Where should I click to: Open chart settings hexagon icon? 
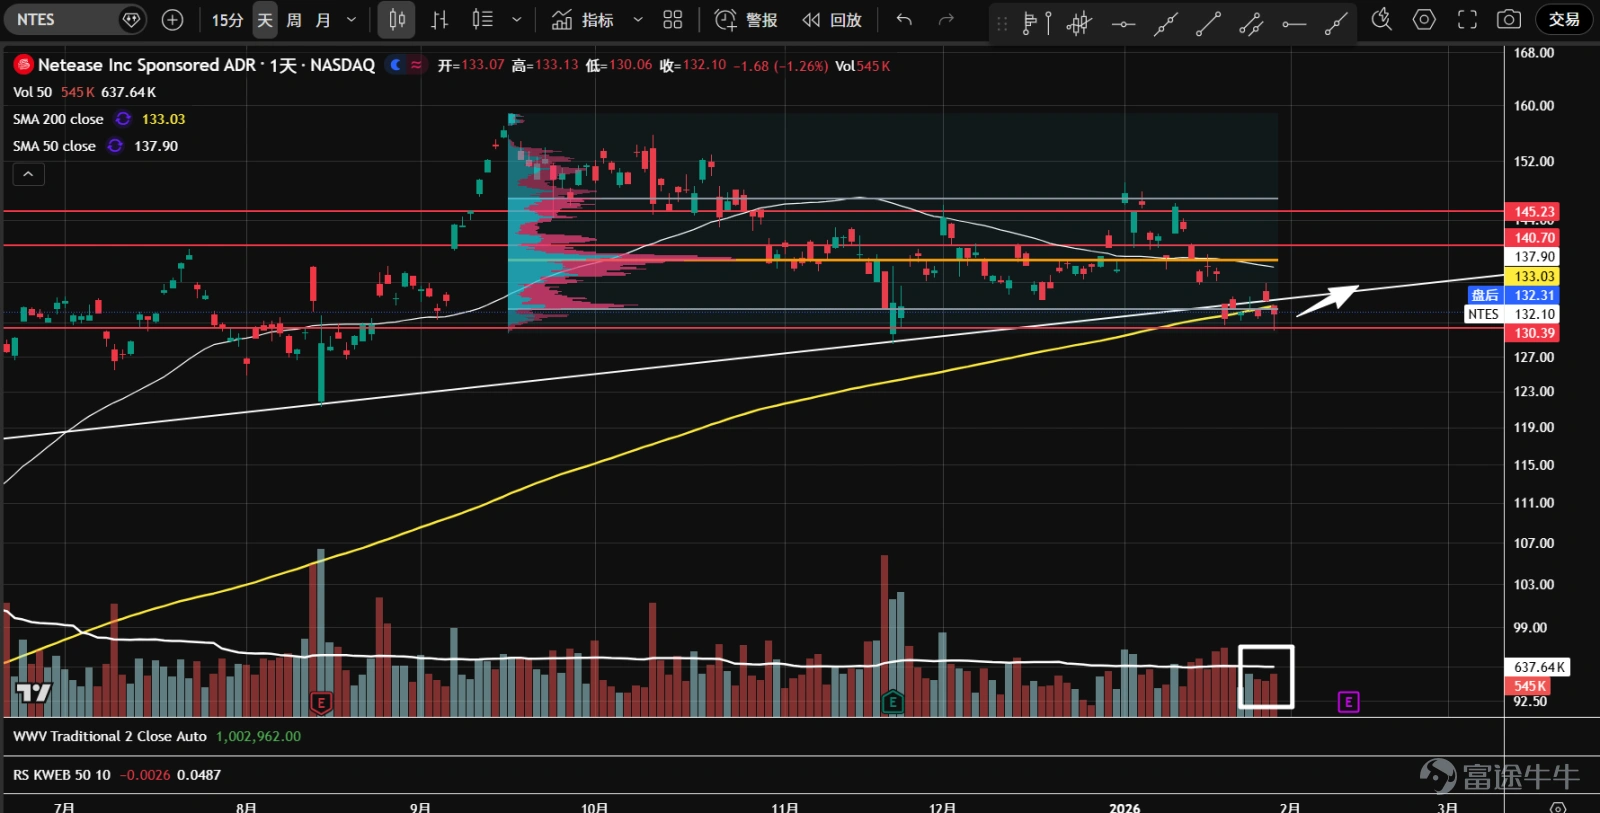1424,19
